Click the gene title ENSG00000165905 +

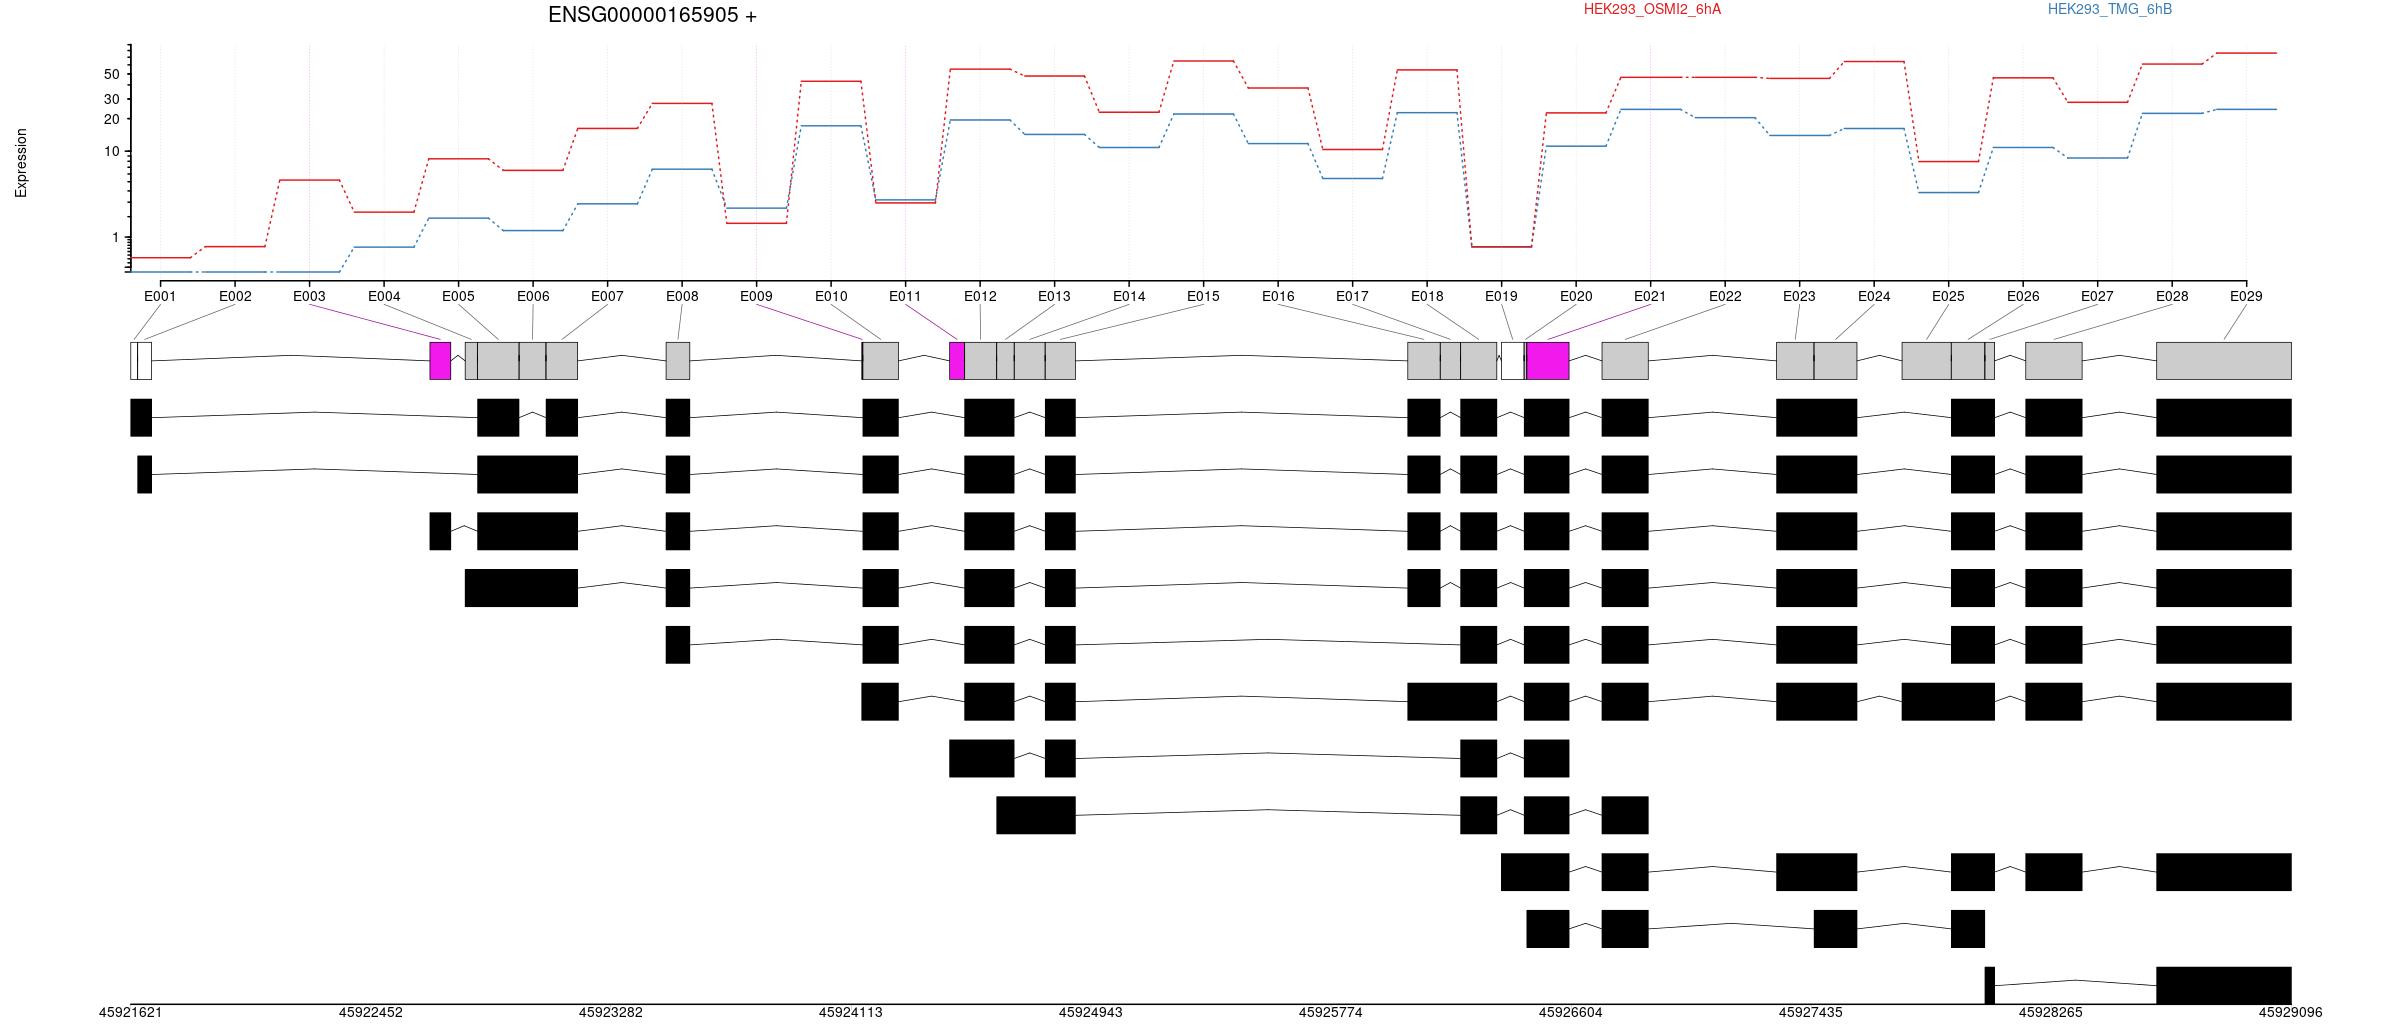(652, 15)
